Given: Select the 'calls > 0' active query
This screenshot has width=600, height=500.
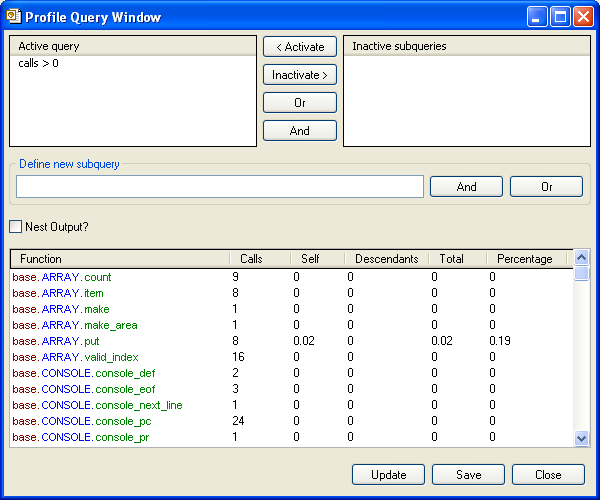Looking at the screenshot, I should 38,64.
